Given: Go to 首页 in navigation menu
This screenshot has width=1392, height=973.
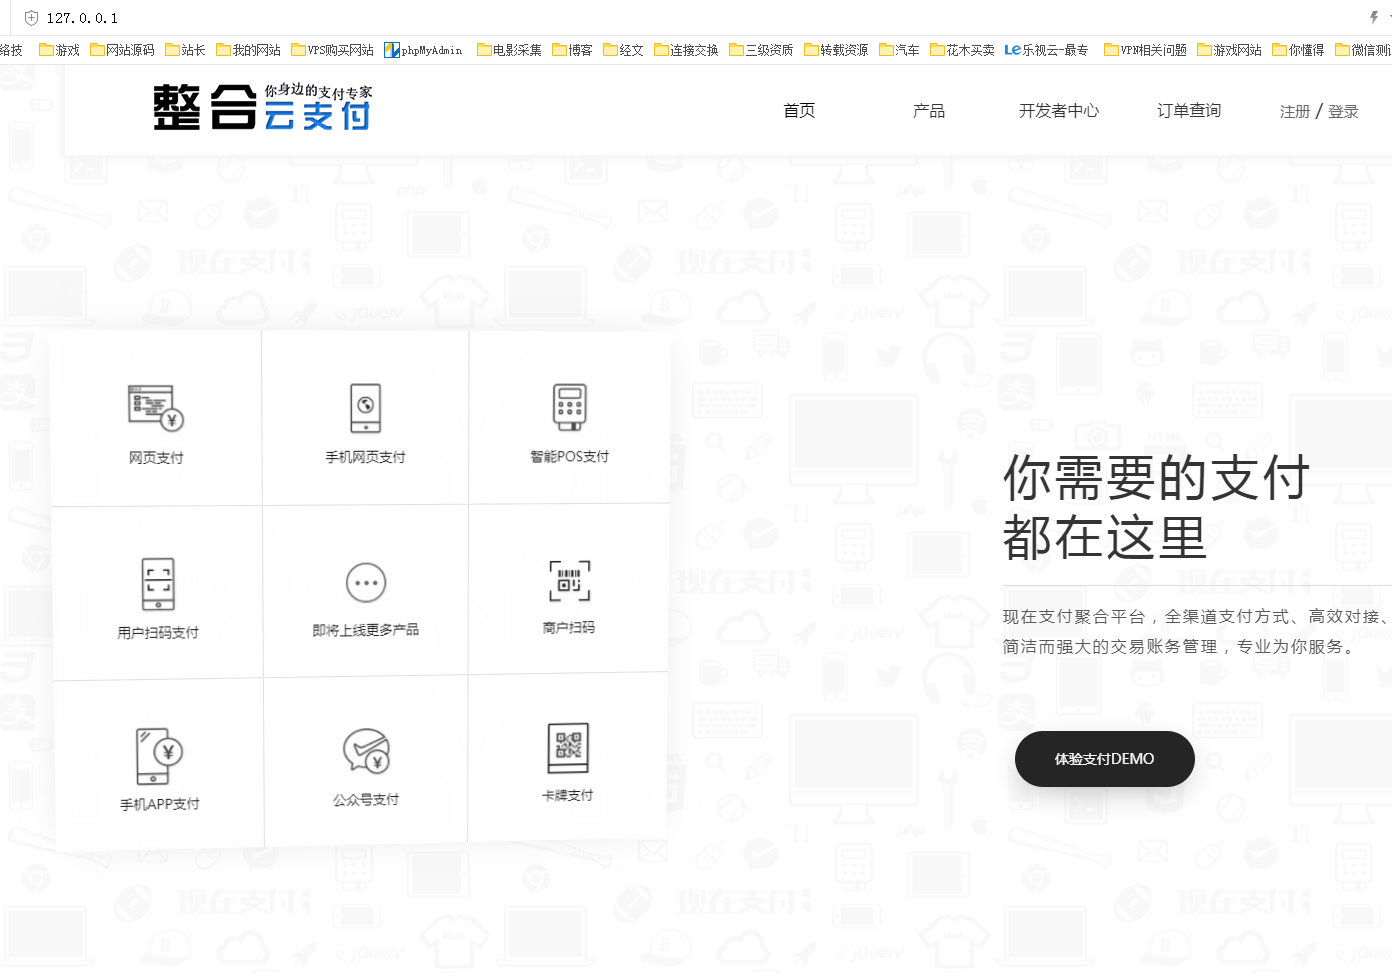Looking at the screenshot, I should [799, 111].
